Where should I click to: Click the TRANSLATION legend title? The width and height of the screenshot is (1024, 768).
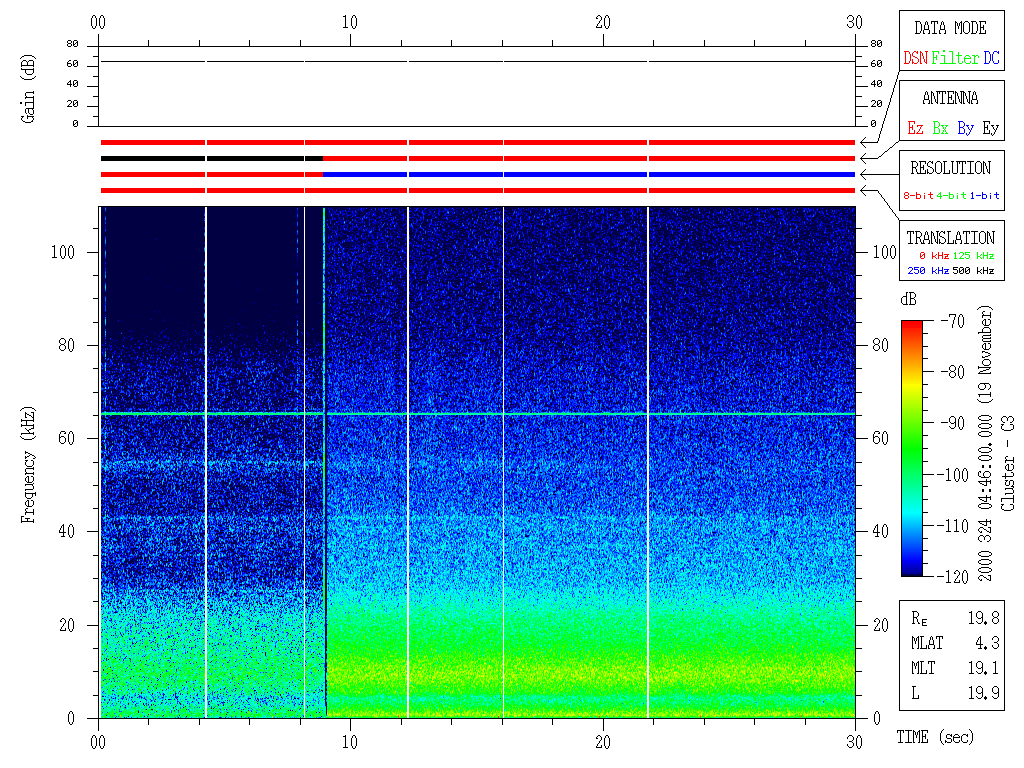coord(950,238)
